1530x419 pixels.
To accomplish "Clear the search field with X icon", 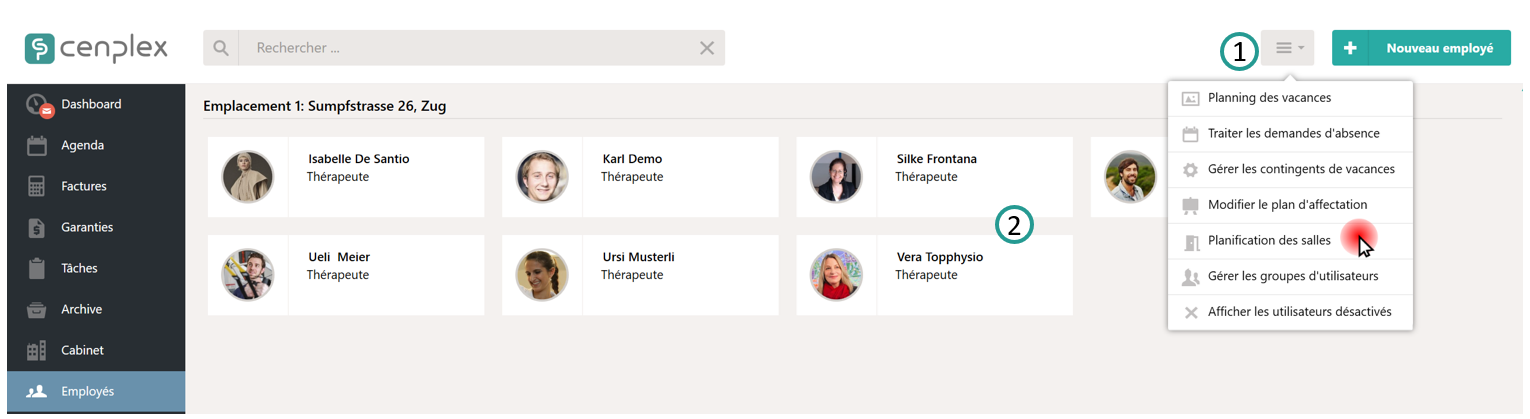I will [x=707, y=48].
